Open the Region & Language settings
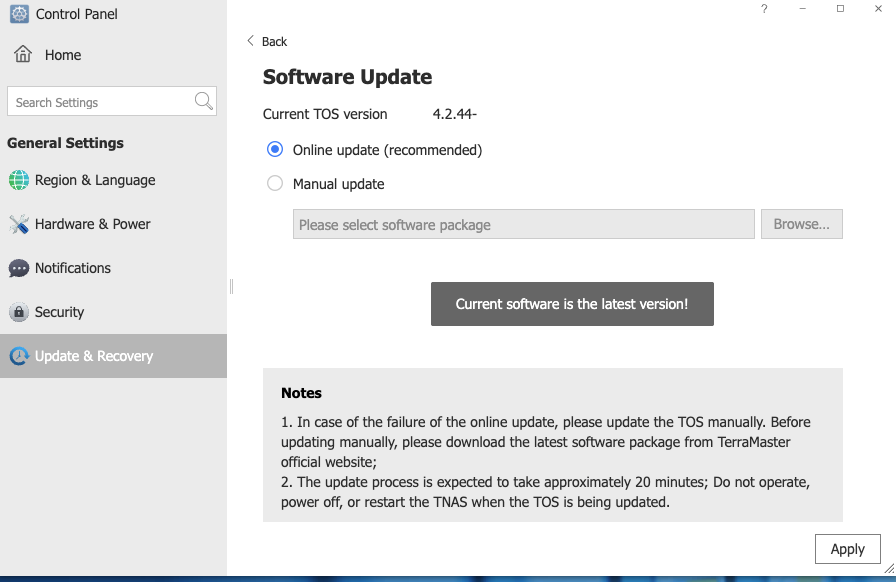The height and width of the screenshot is (582, 896). pos(113,180)
